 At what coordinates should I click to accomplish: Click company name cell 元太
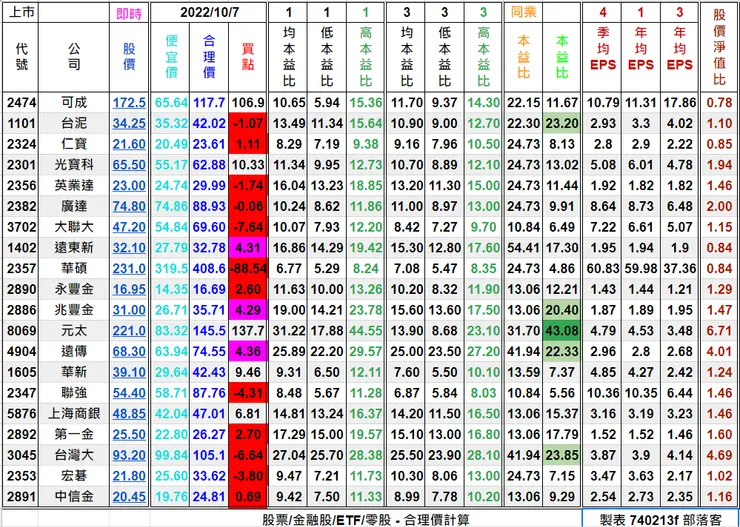pyautogui.click(x=74, y=331)
